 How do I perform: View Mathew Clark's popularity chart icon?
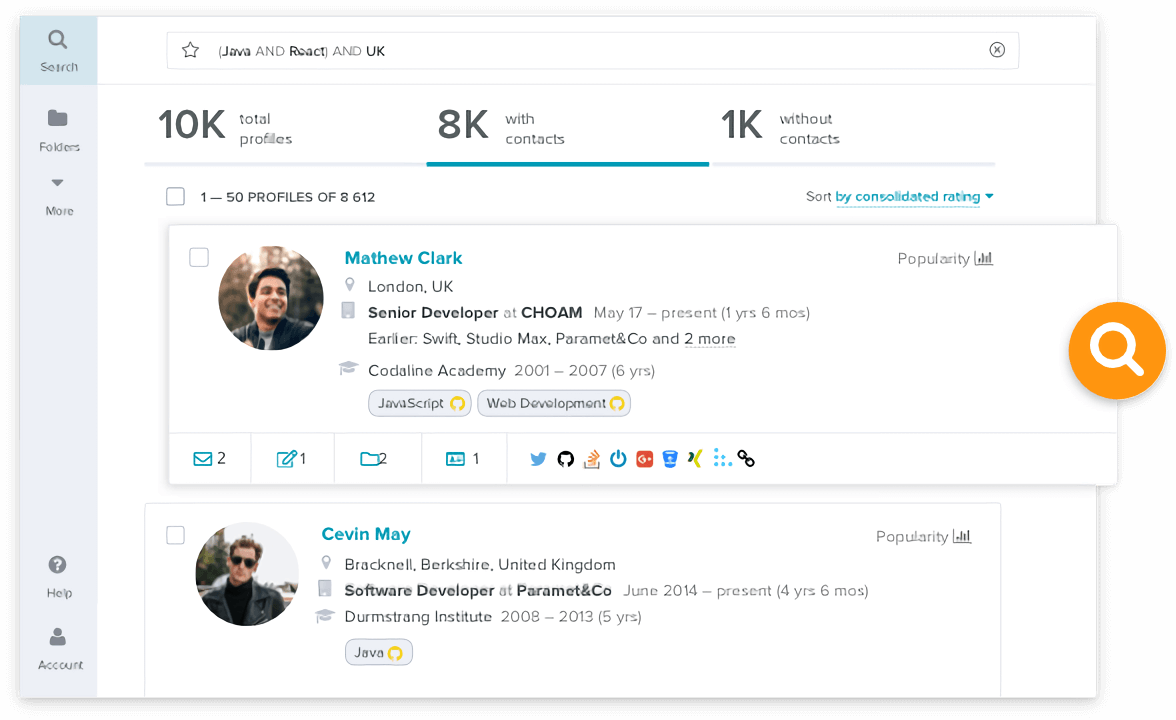pos(984,258)
